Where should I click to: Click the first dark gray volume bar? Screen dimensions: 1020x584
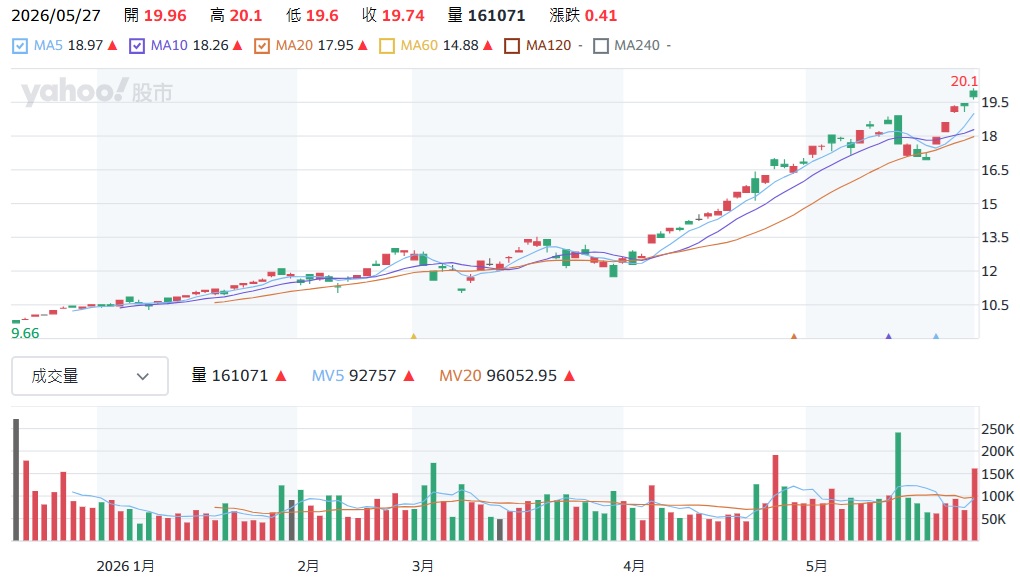16,480
